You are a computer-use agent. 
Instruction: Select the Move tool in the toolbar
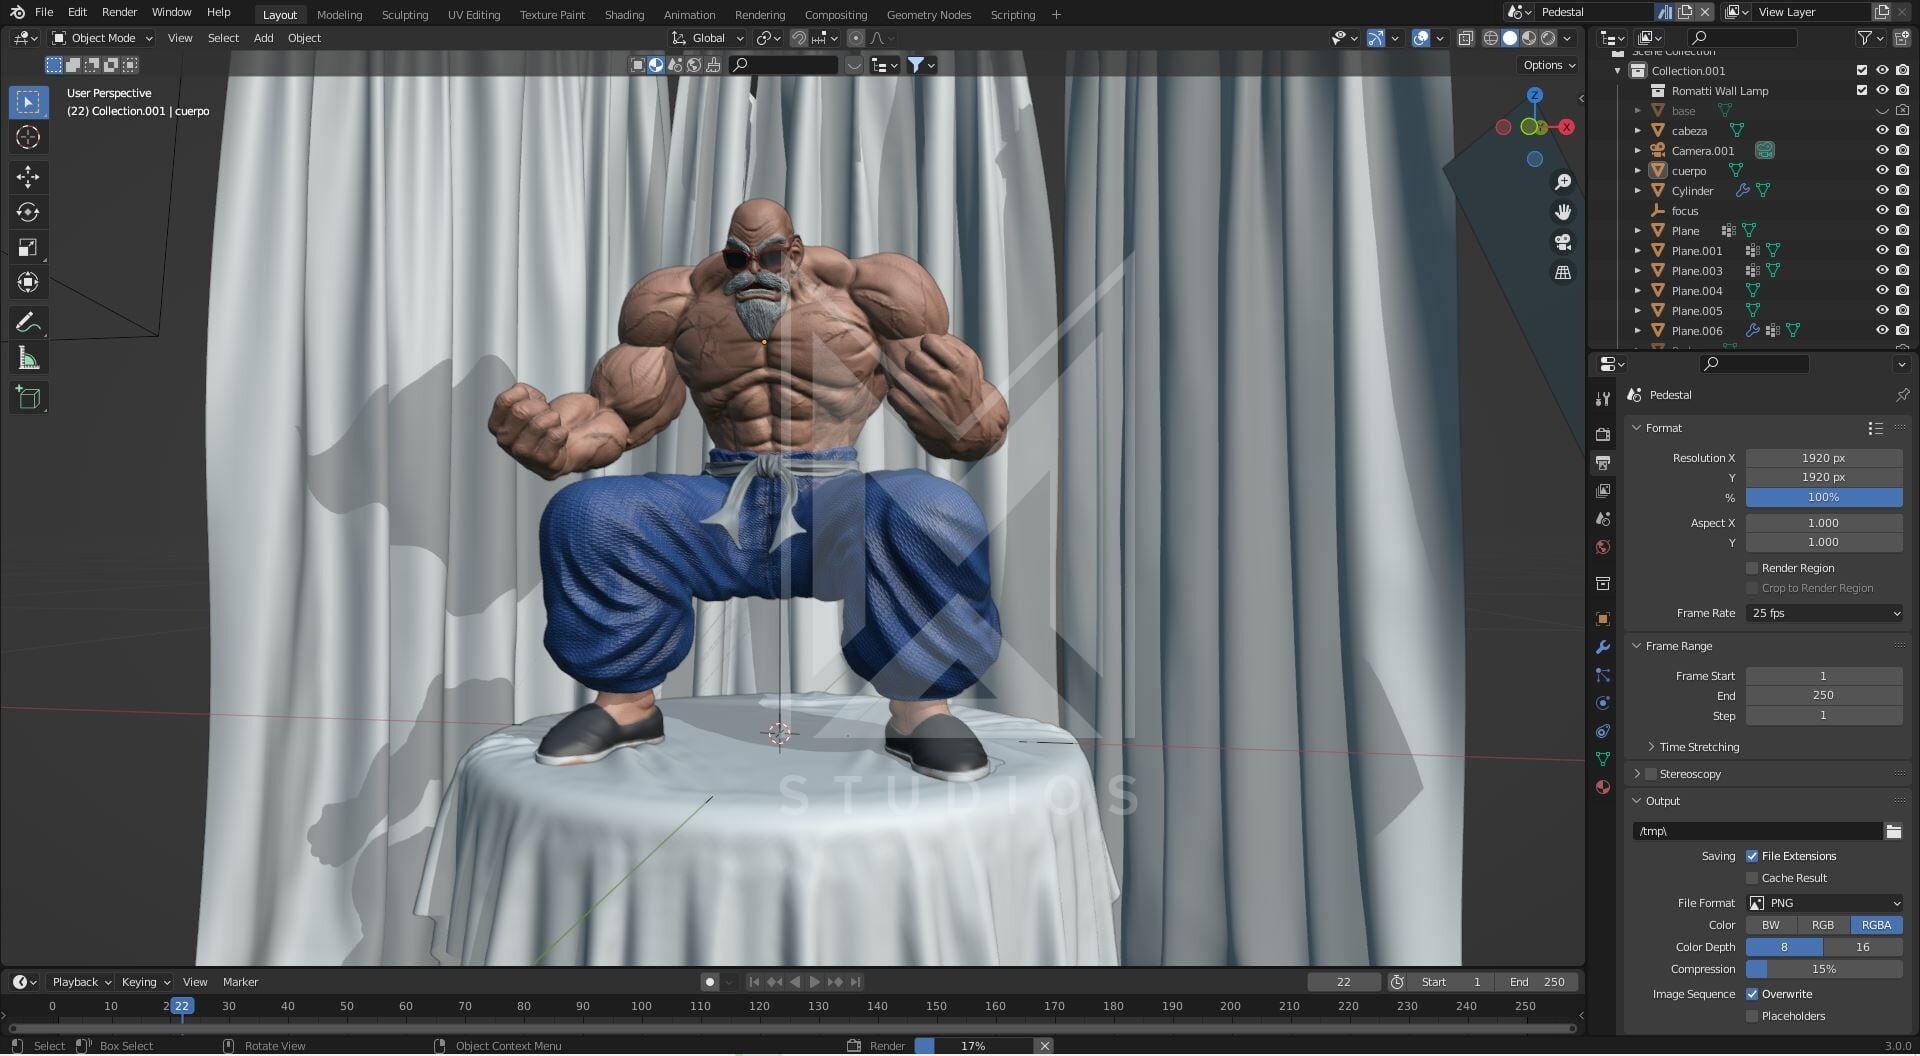coord(28,177)
